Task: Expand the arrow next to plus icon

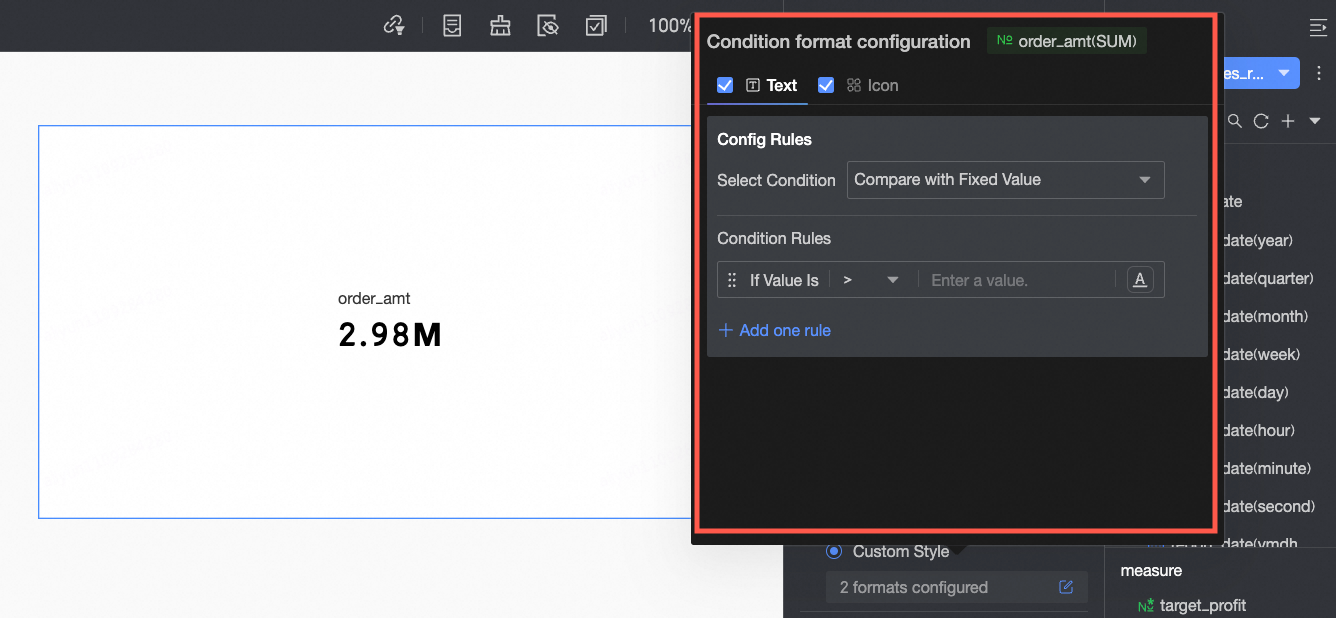Action: coord(1314,121)
